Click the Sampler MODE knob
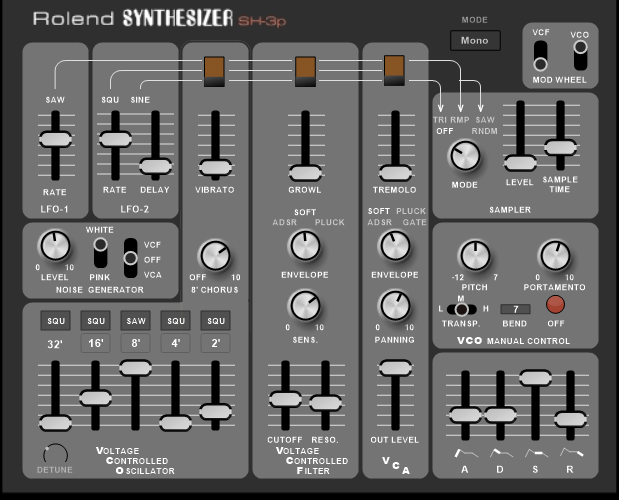Viewport: 619px width, 500px height. coord(465,156)
